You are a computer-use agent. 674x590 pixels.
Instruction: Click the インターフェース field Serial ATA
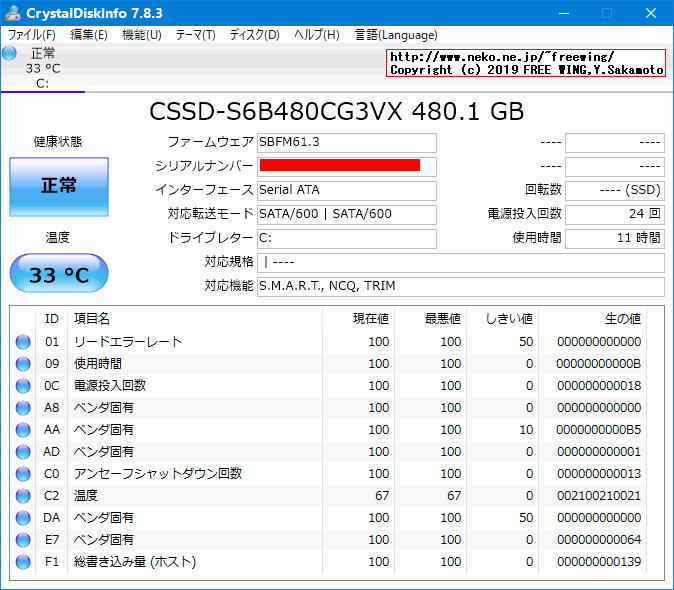347,190
